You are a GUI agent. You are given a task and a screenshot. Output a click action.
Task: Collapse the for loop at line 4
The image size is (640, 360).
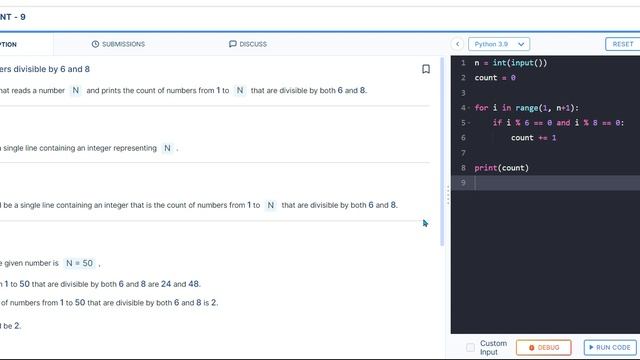469,108
